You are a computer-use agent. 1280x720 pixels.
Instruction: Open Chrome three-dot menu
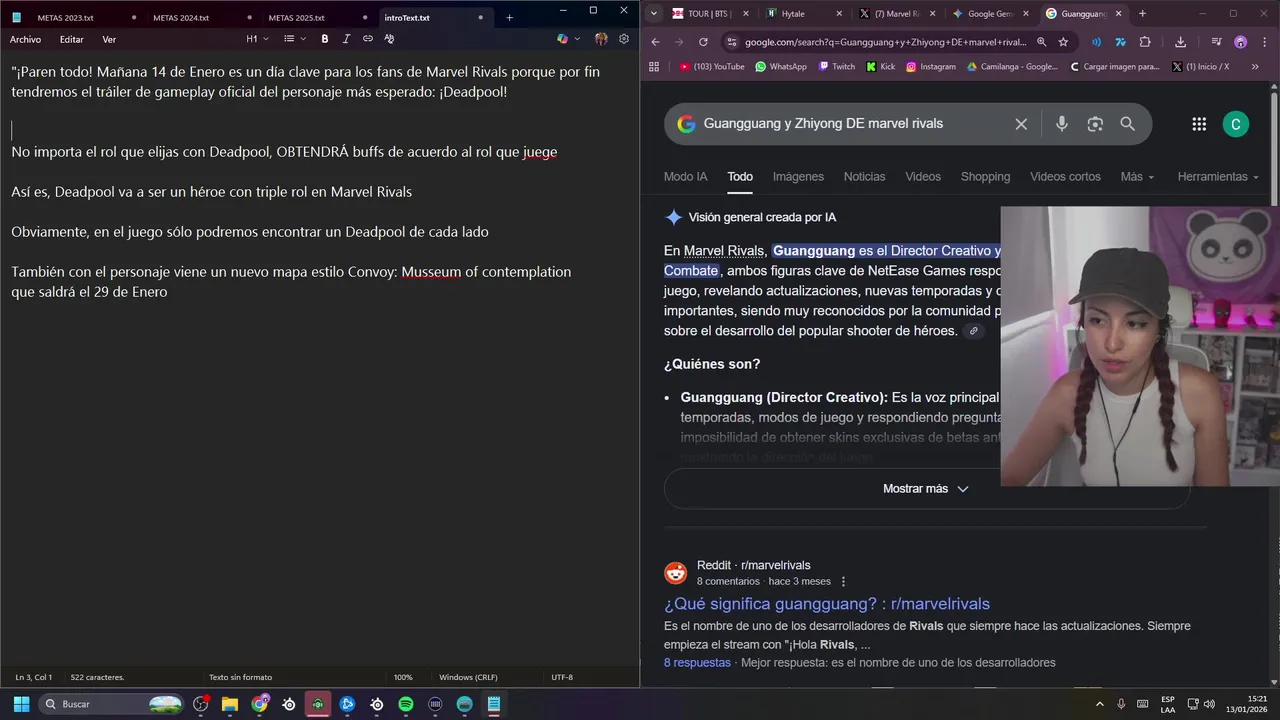pyautogui.click(x=1264, y=42)
